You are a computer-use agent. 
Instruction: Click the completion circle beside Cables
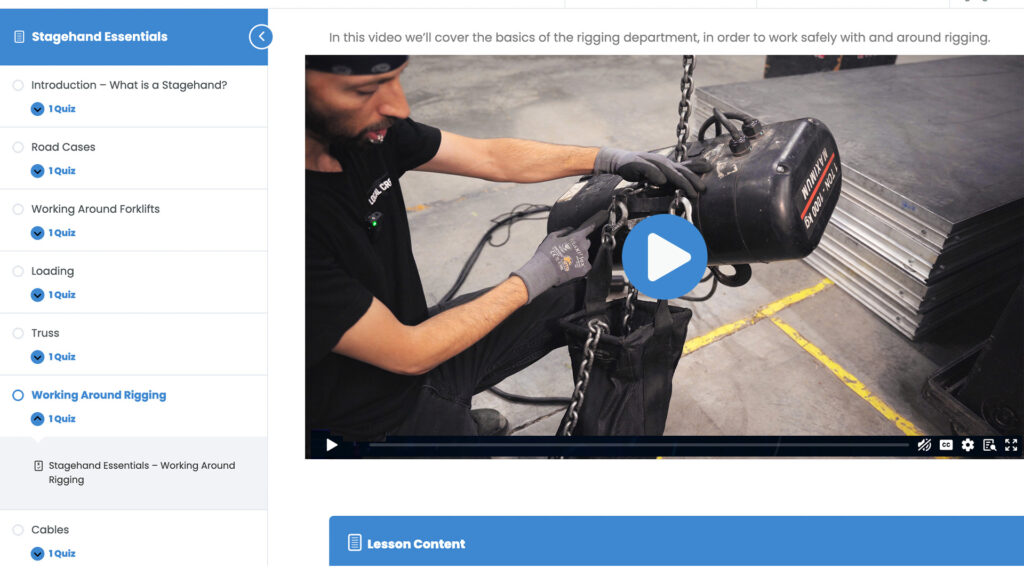click(x=18, y=530)
